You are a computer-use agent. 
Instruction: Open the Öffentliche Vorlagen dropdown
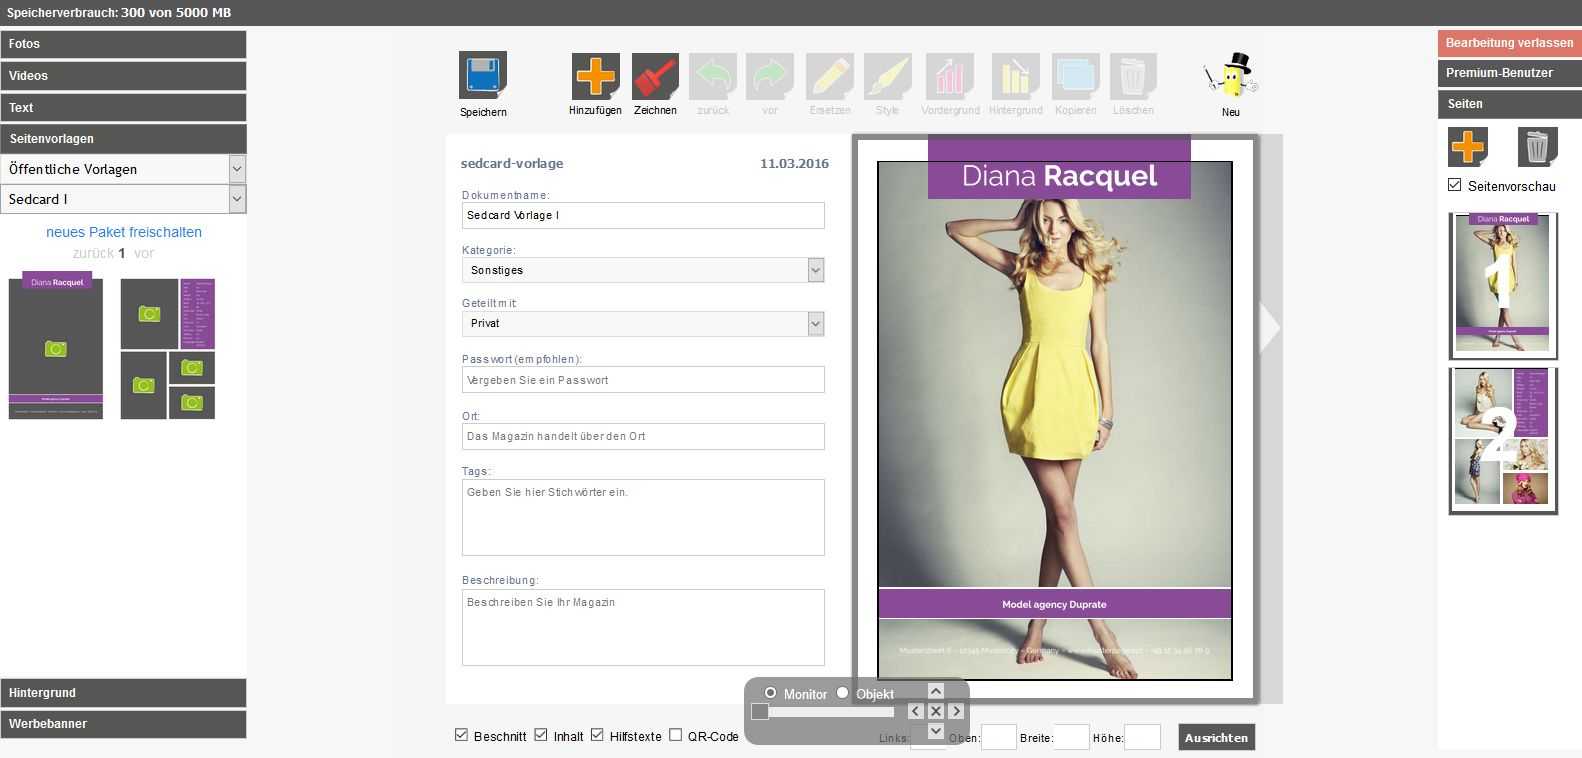(x=123, y=169)
